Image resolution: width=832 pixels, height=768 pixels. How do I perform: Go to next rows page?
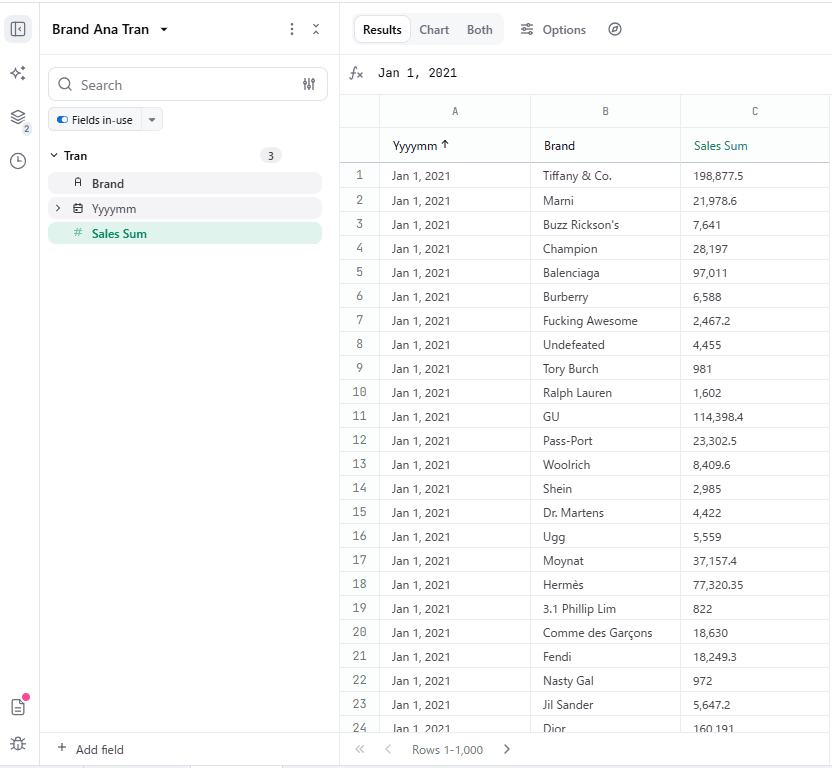tap(507, 749)
